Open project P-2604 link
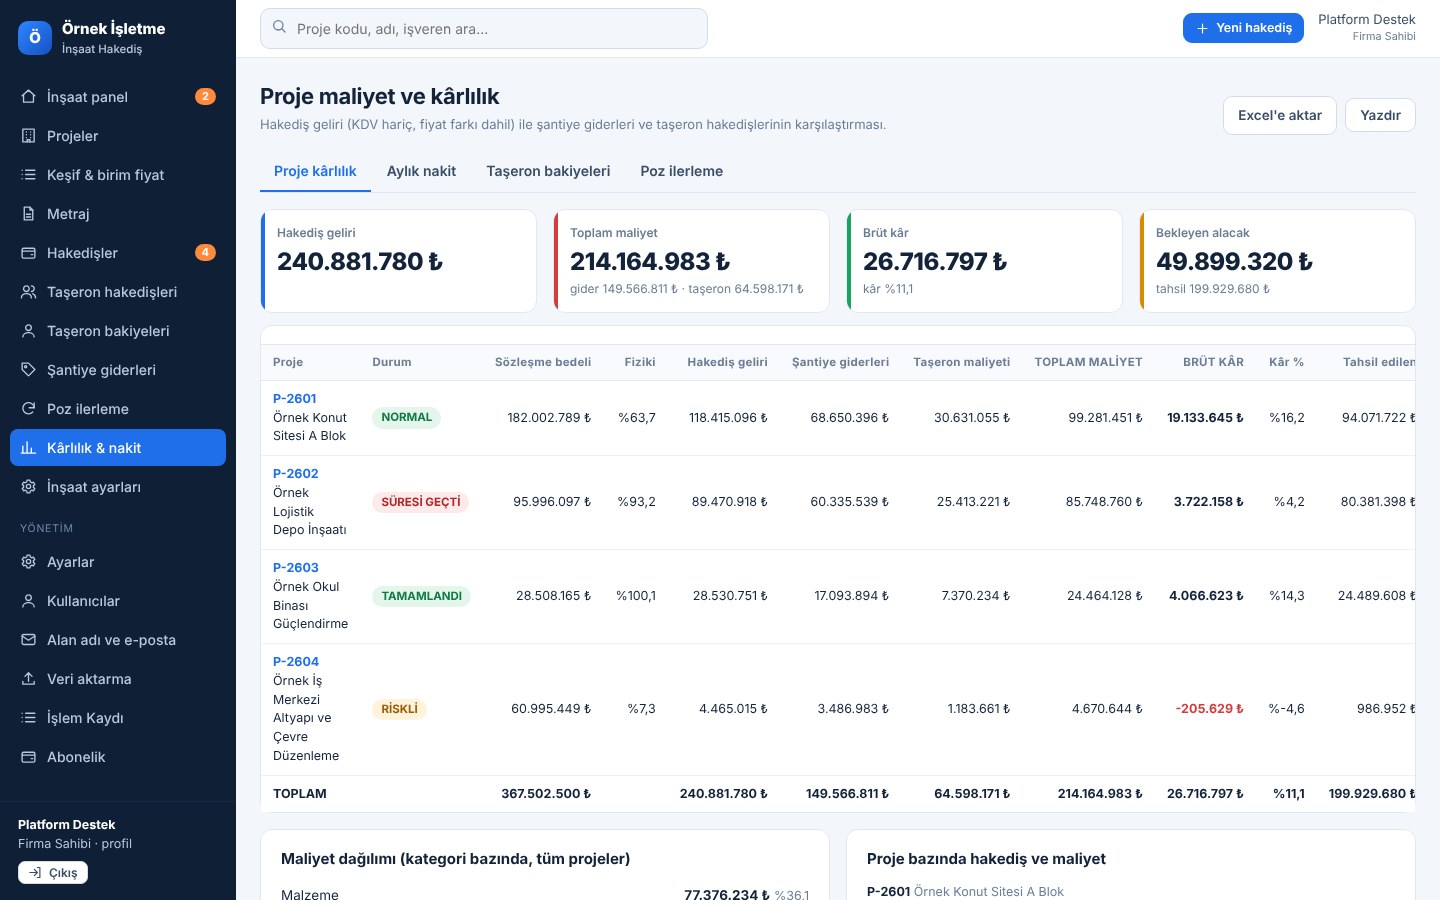1440x900 pixels. (x=295, y=661)
